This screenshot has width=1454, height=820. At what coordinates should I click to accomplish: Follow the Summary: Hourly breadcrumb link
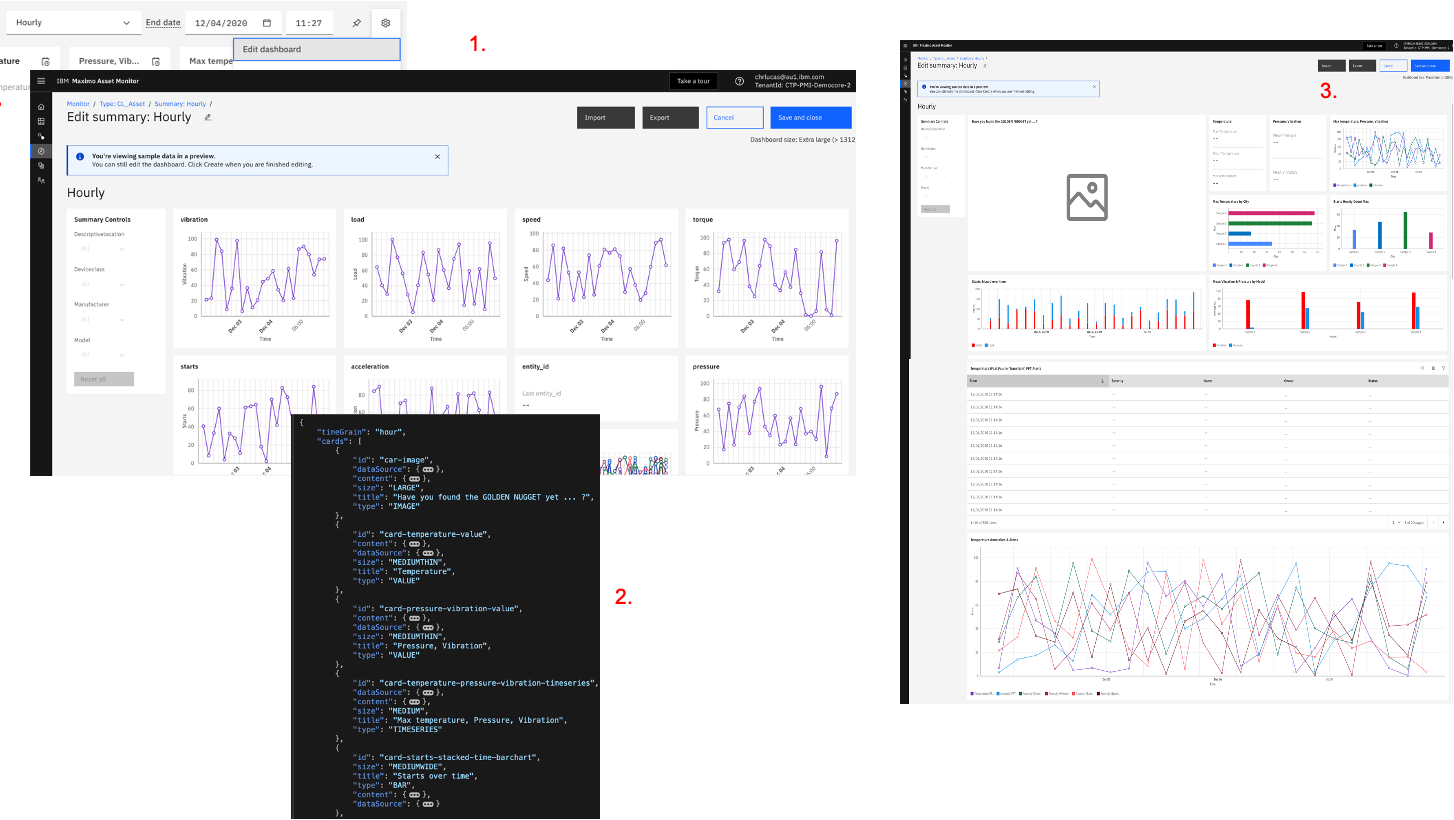[180, 104]
